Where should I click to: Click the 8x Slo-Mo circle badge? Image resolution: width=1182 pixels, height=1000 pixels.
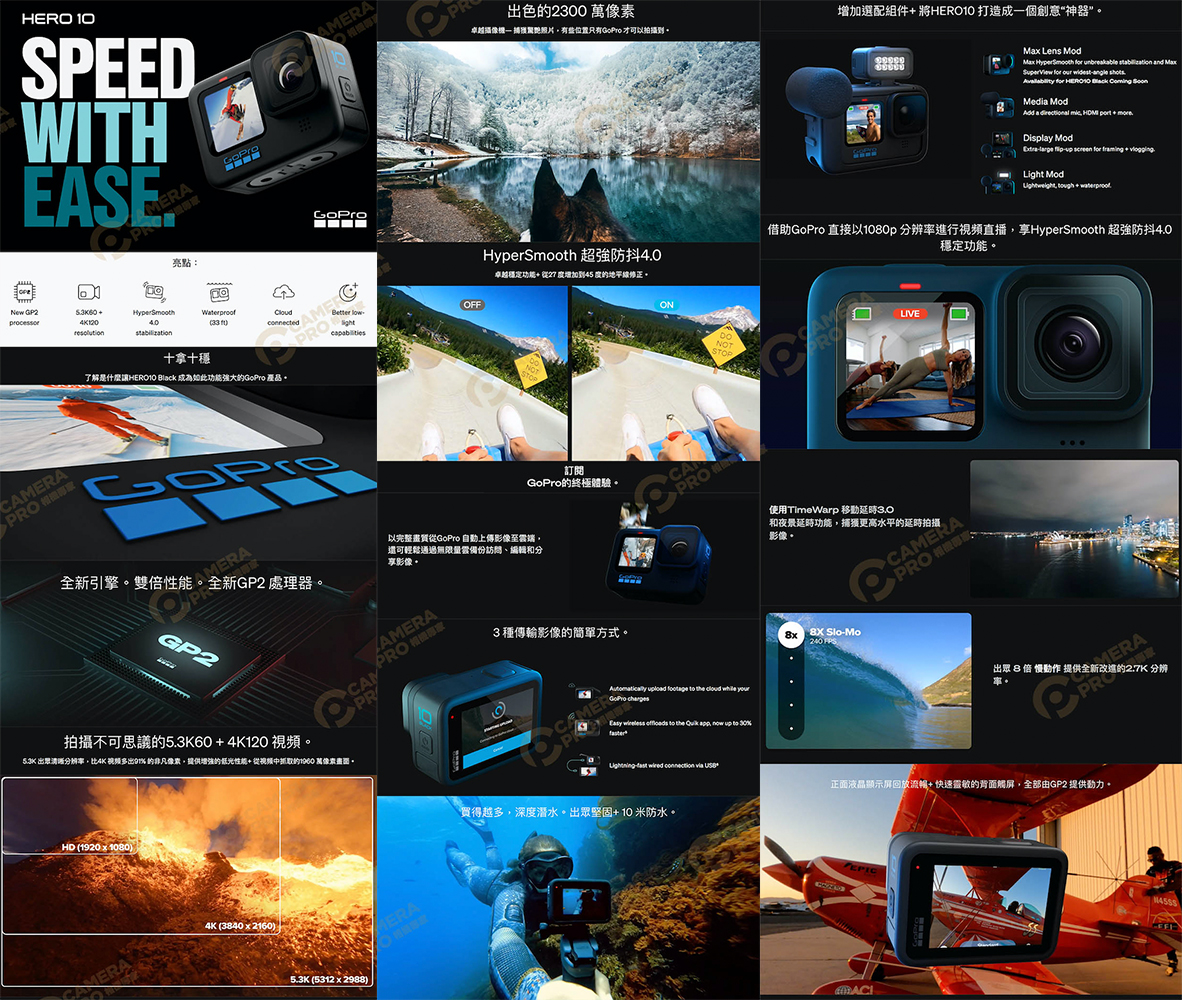point(791,635)
